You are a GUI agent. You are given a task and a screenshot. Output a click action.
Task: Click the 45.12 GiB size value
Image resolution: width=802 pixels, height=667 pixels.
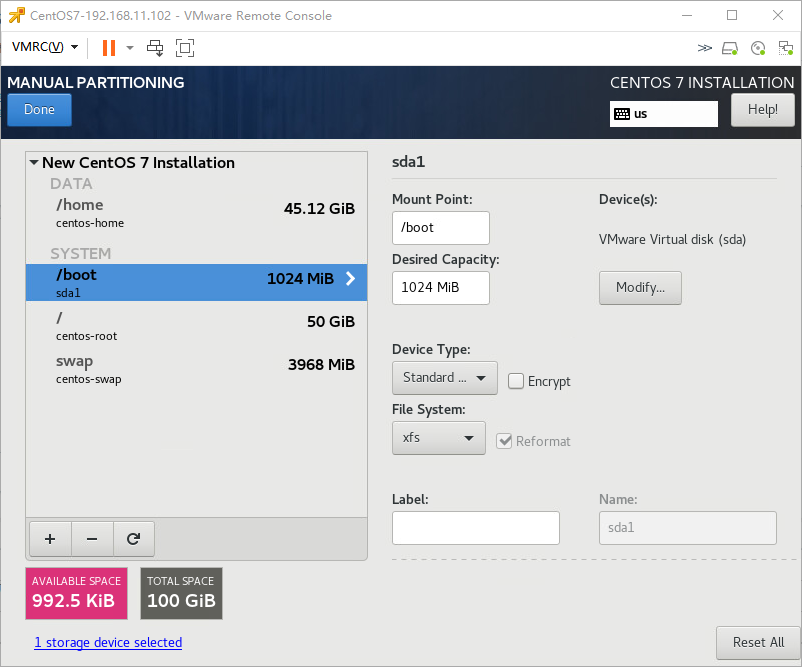tap(319, 209)
